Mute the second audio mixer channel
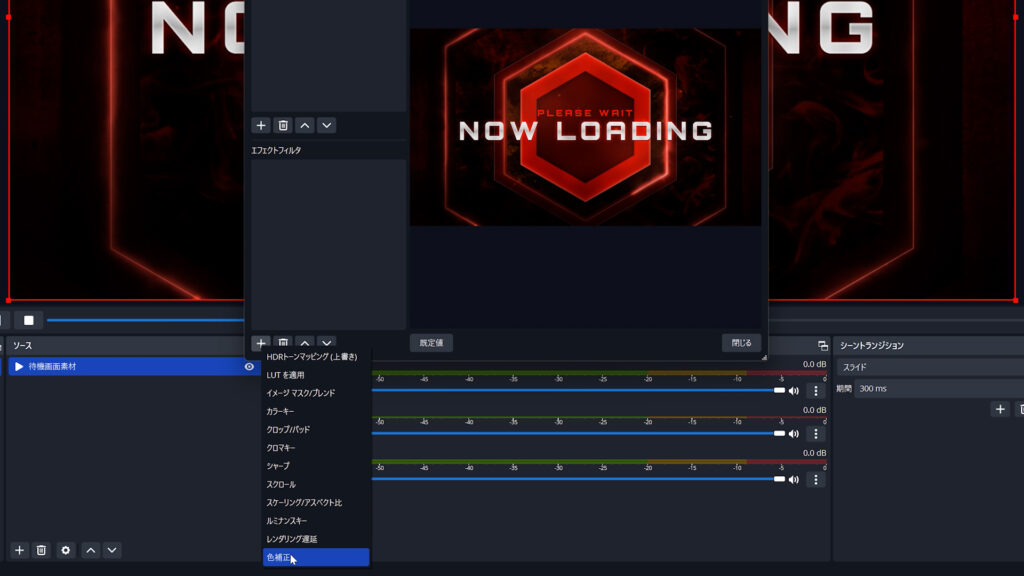This screenshot has width=1024, height=576. click(x=794, y=434)
